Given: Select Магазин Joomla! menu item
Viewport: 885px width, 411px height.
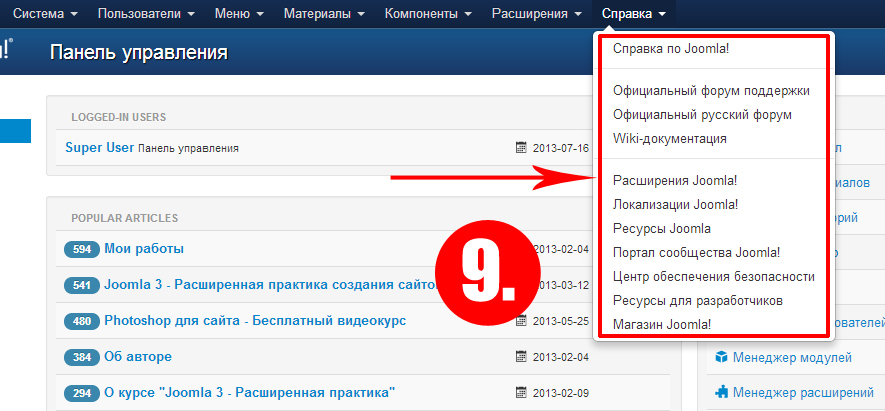Looking at the screenshot, I should coord(662,324).
